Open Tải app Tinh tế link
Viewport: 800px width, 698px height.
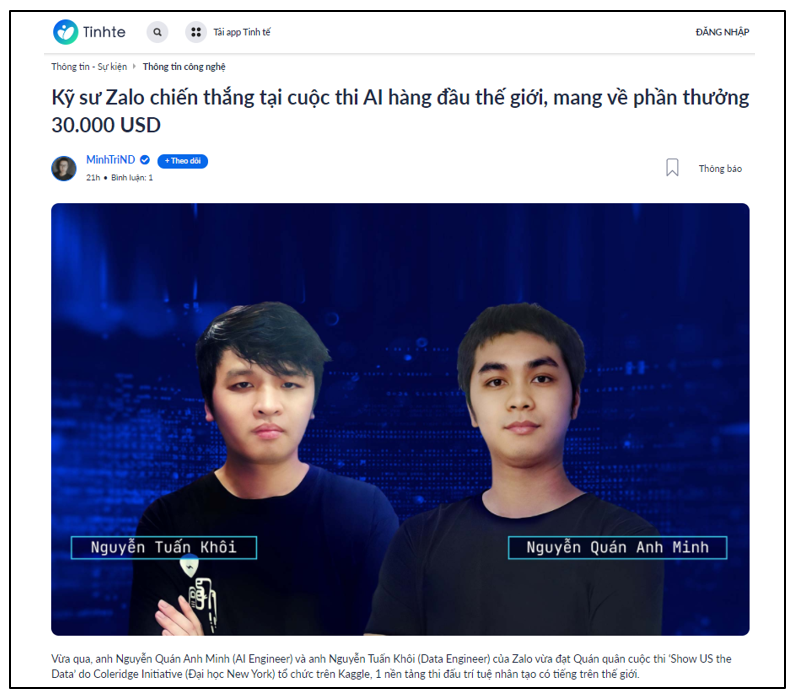(x=242, y=32)
